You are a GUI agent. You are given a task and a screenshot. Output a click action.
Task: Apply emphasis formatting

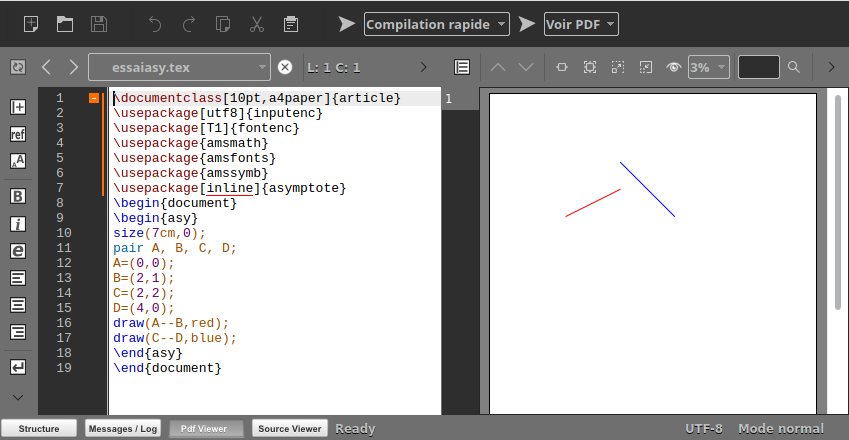point(18,251)
